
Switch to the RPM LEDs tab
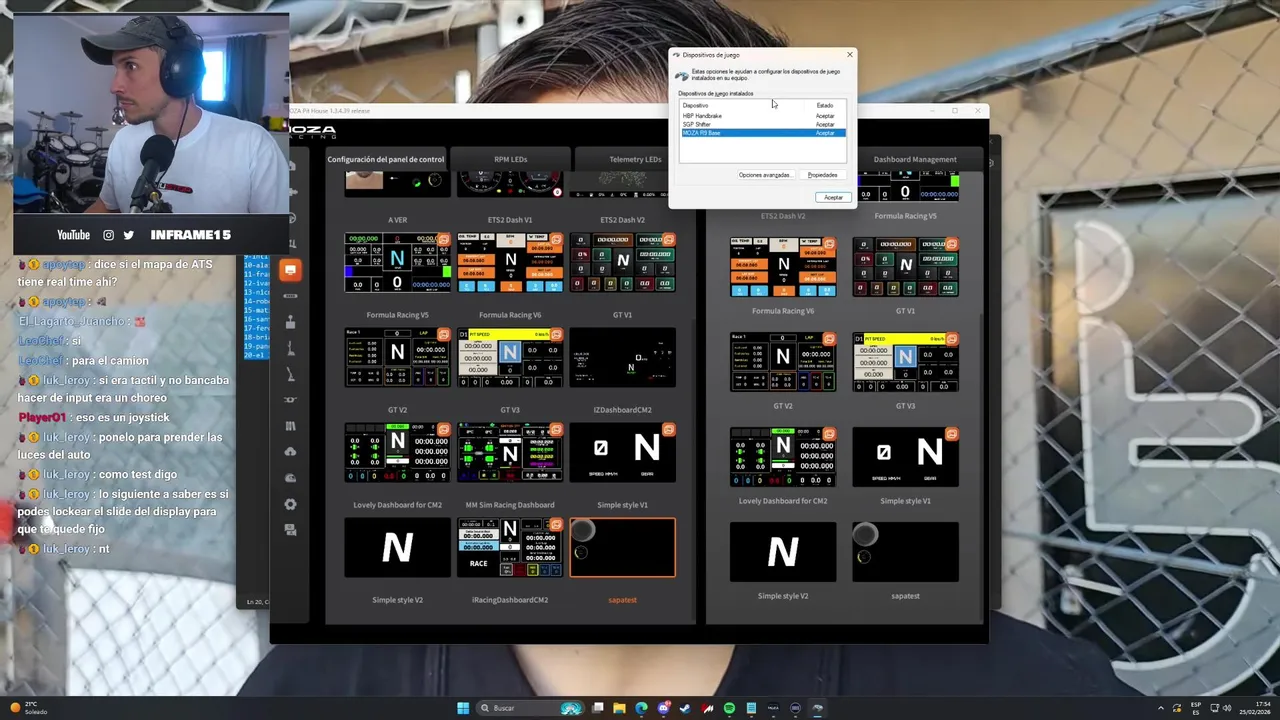coord(510,159)
